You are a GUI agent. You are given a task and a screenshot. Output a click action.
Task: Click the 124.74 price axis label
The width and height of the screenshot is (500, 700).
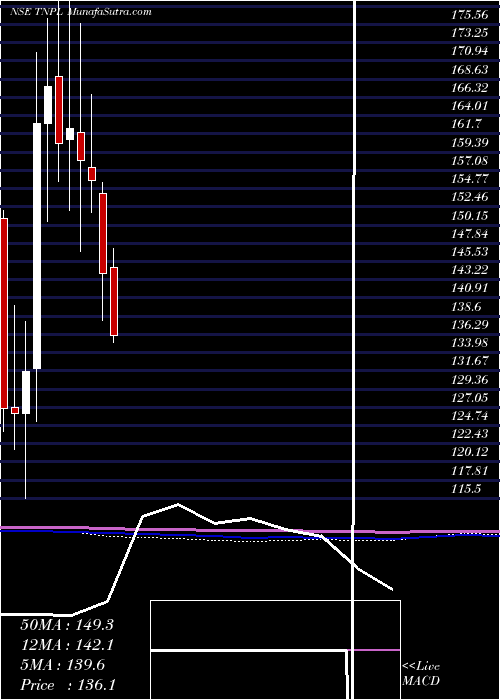point(469,417)
